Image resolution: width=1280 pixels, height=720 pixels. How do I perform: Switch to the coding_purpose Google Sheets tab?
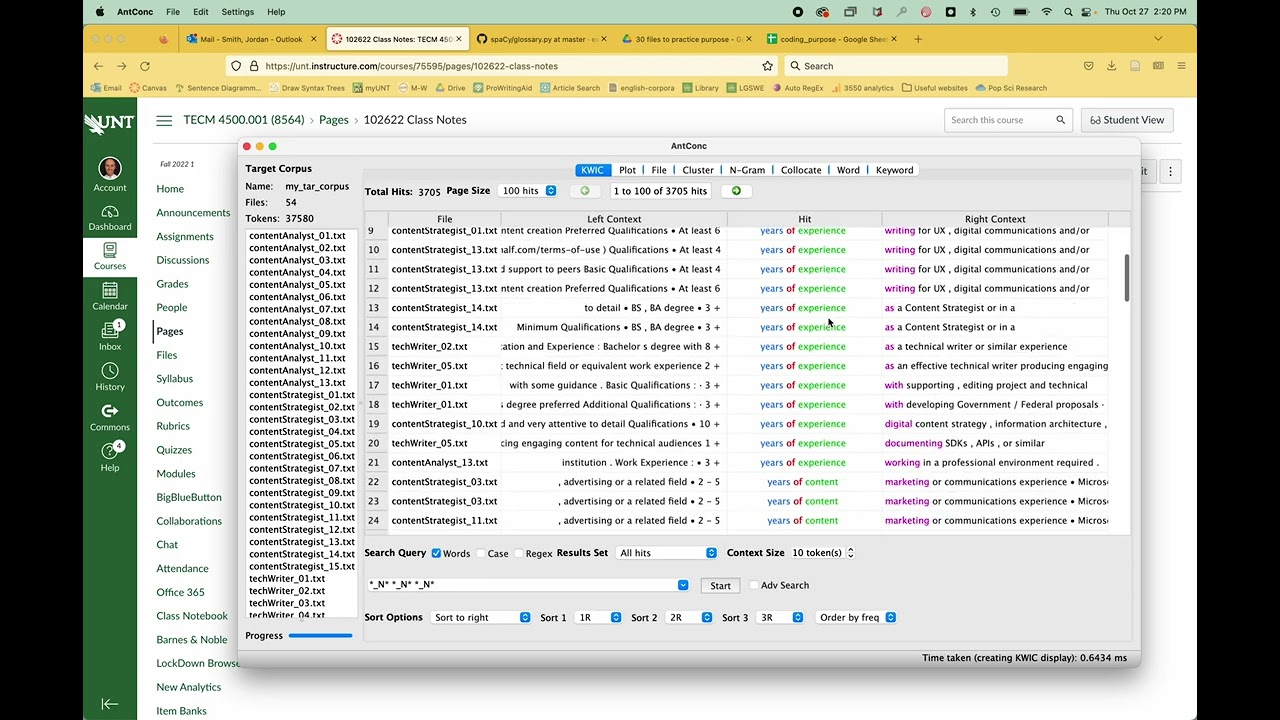(x=832, y=39)
